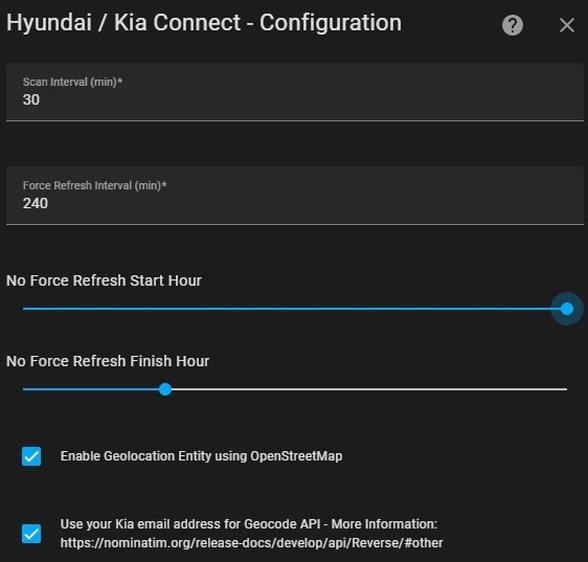Viewport: 588px width, 562px height.
Task: Open the help question mark icon
Action: [512, 25]
